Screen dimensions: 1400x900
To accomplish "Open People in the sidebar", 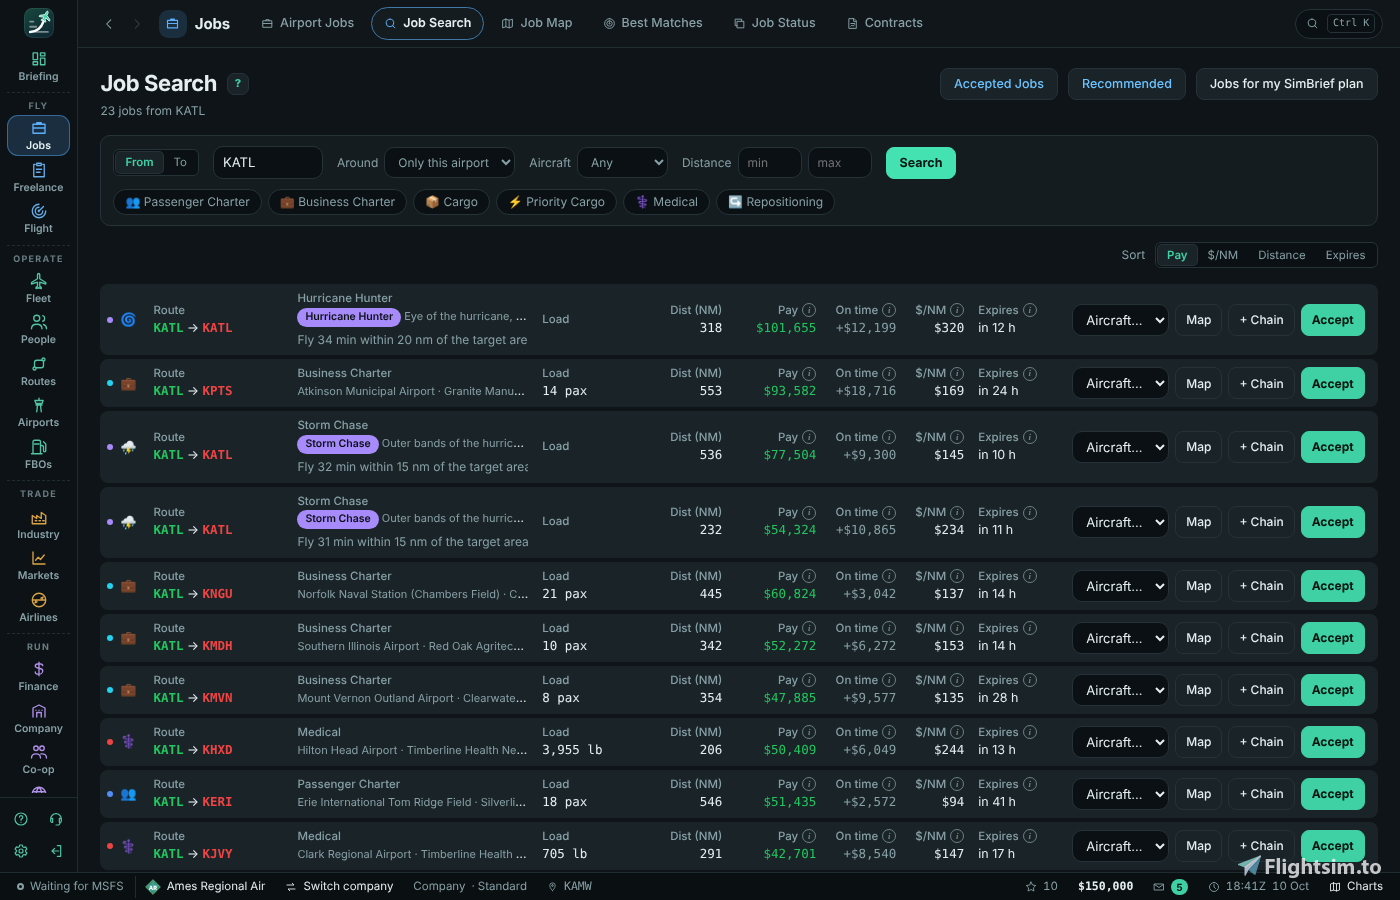I will pyautogui.click(x=38, y=329).
